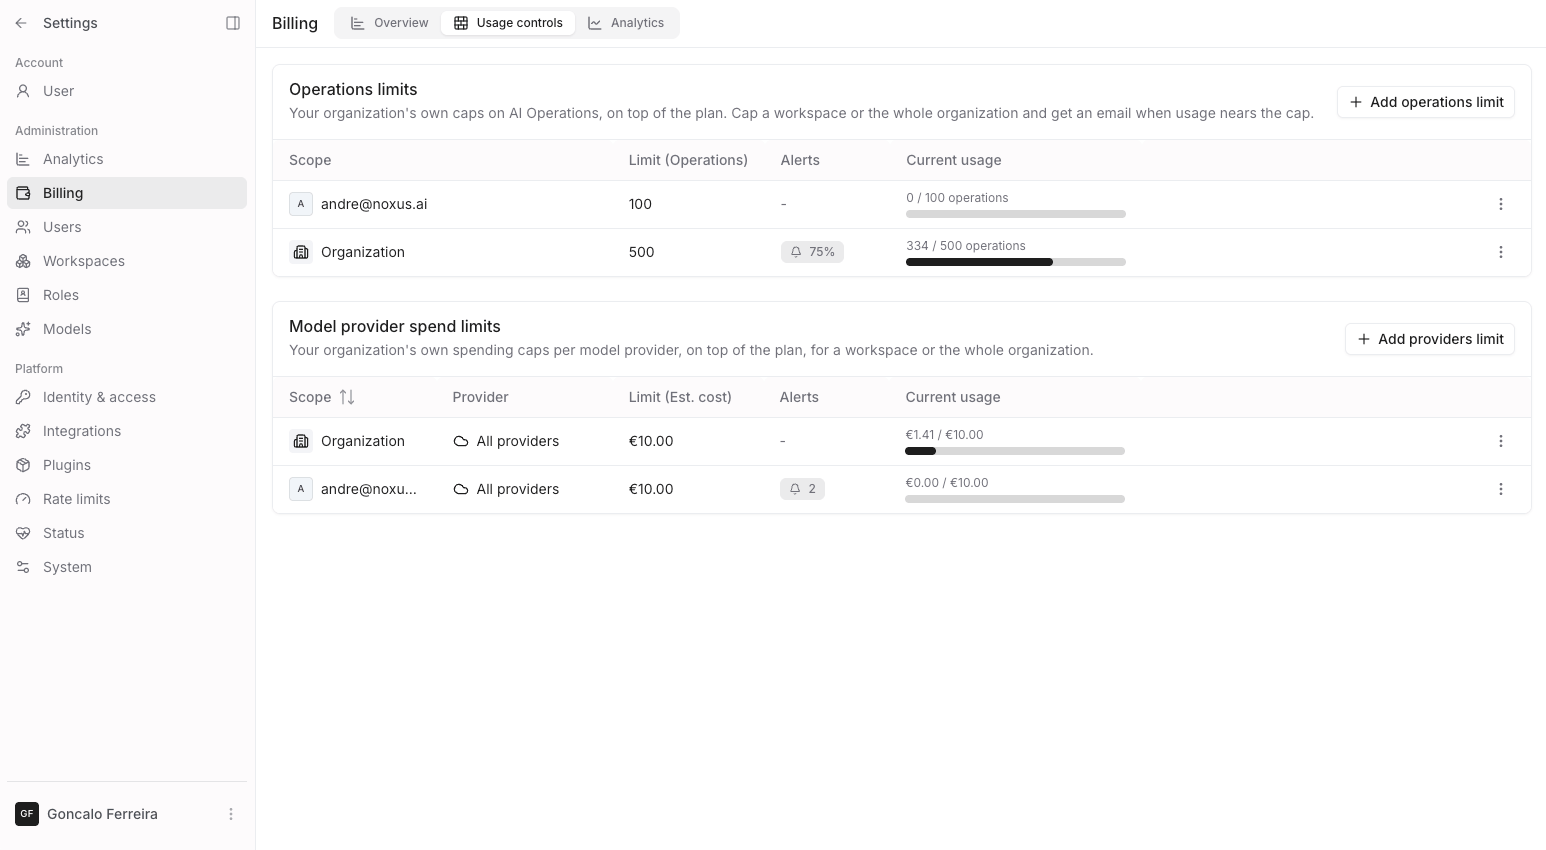This screenshot has height=850, width=1546.
Task: Open row menu for Organization provider spend limit
Action: point(1500,441)
